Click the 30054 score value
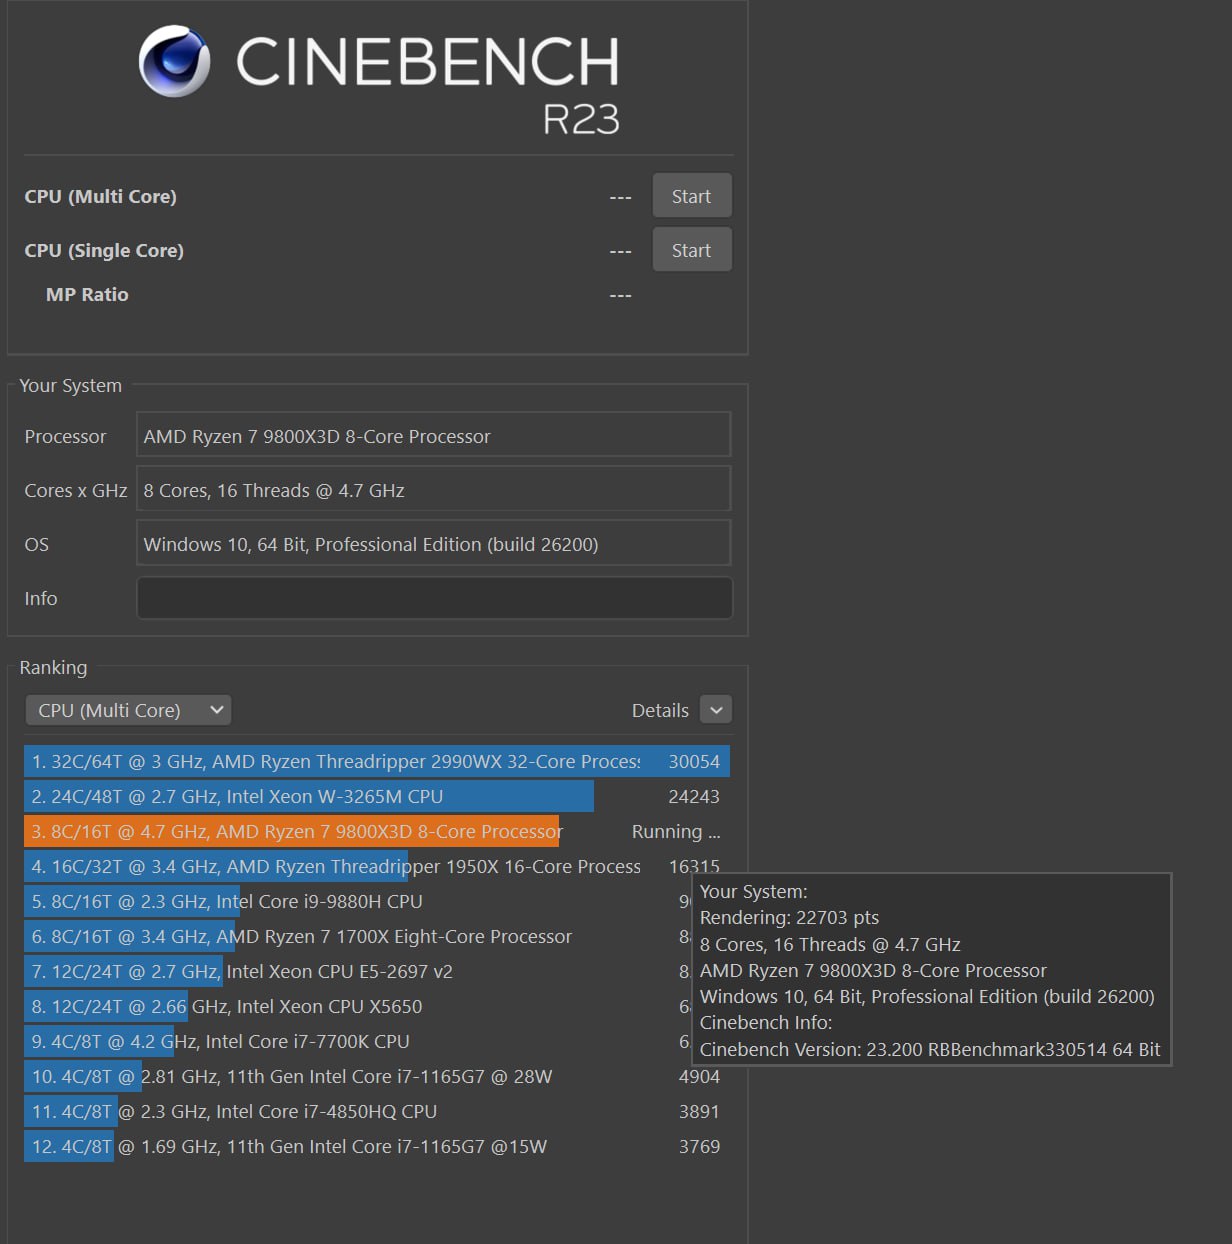1232x1244 pixels. (x=694, y=761)
